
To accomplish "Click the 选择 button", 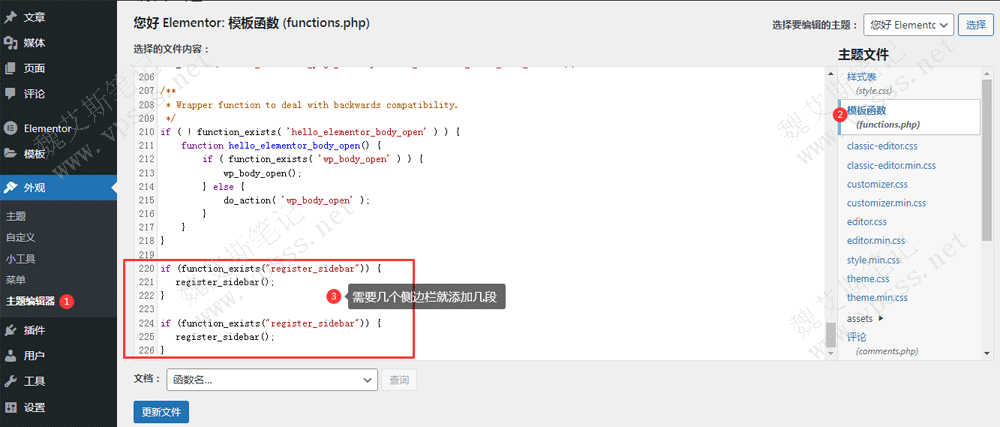I will click(976, 25).
